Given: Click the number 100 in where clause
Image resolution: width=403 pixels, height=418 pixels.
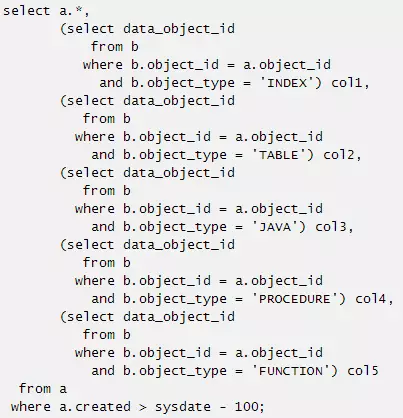Looking at the screenshot, I should coord(247,407).
